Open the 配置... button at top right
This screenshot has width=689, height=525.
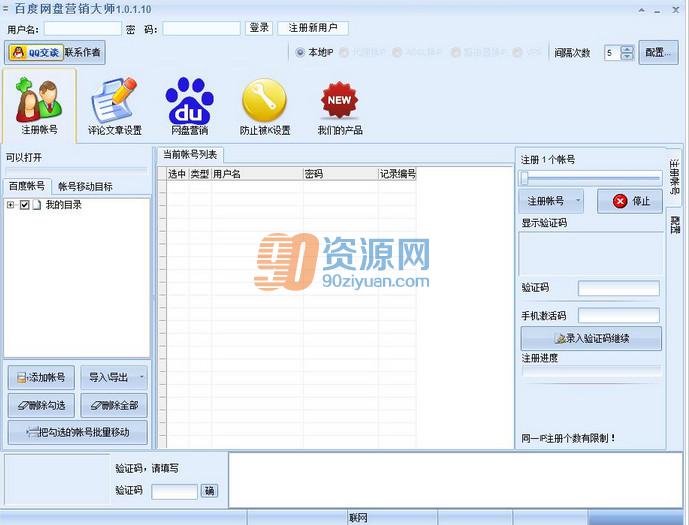pyautogui.click(x=658, y=53)
